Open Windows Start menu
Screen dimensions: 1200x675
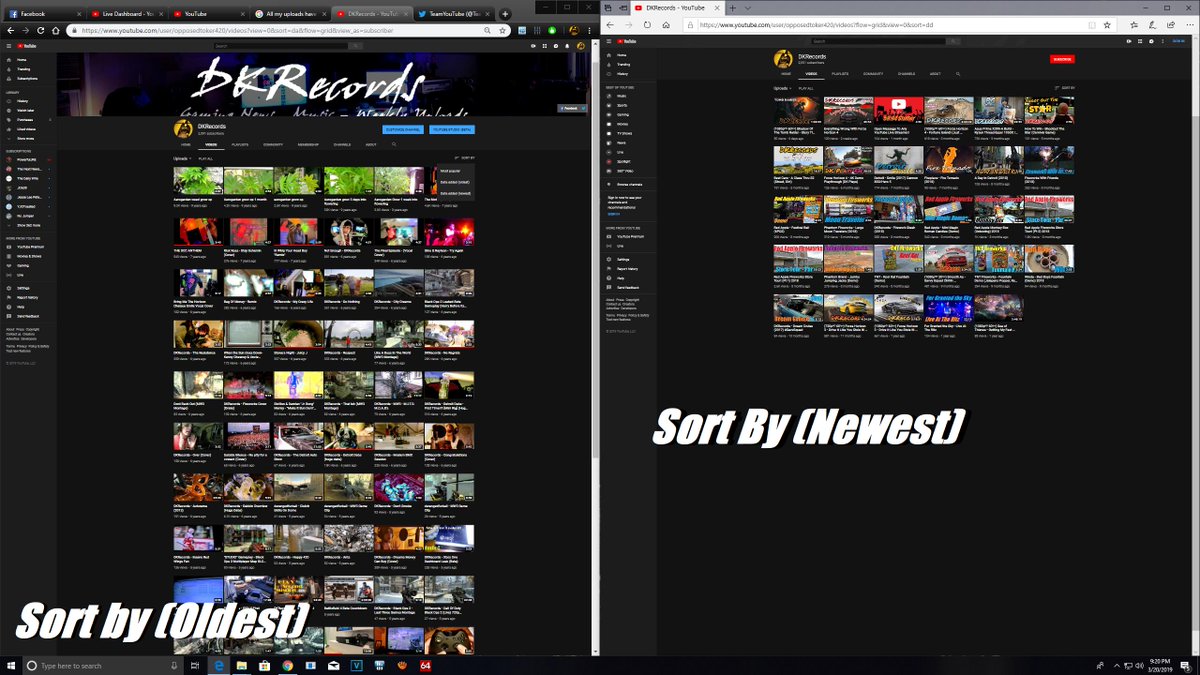pyautogui.click(x=10, y=665)
